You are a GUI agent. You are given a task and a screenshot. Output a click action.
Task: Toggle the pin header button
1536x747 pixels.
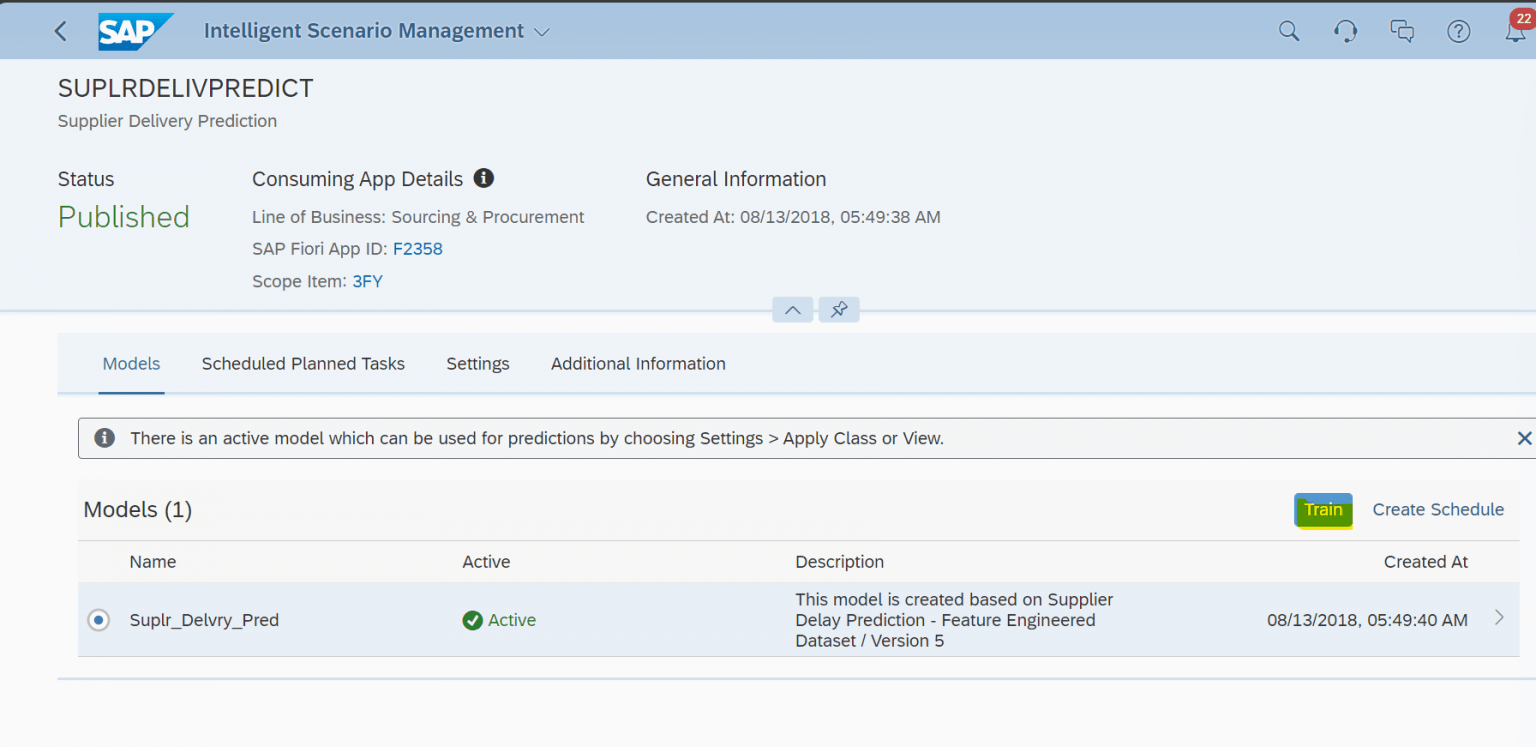(x=838, y=309)
